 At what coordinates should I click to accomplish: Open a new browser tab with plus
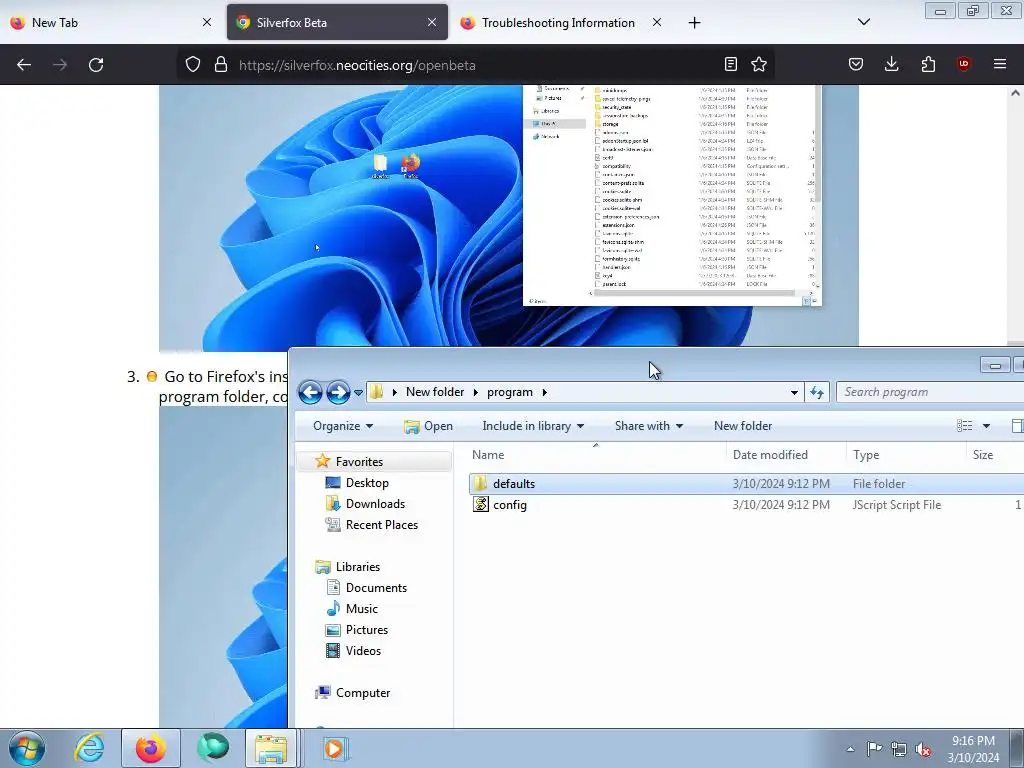tap(694, 23)
